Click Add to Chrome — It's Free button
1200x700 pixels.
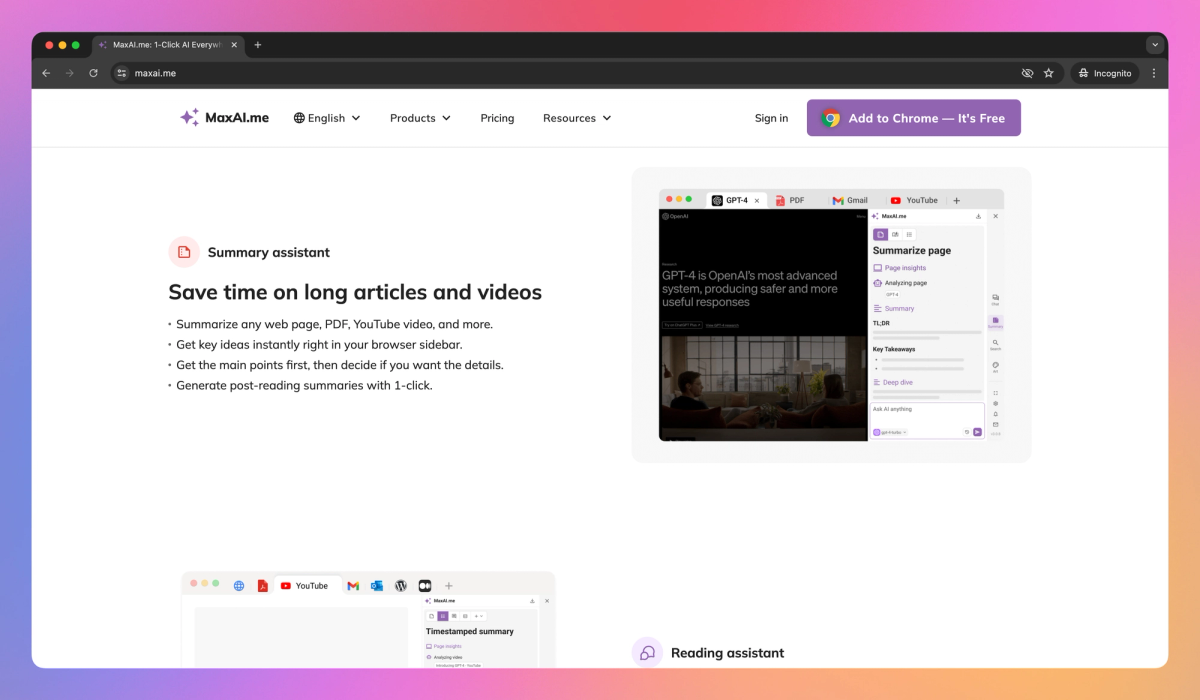tap(913, 118)
